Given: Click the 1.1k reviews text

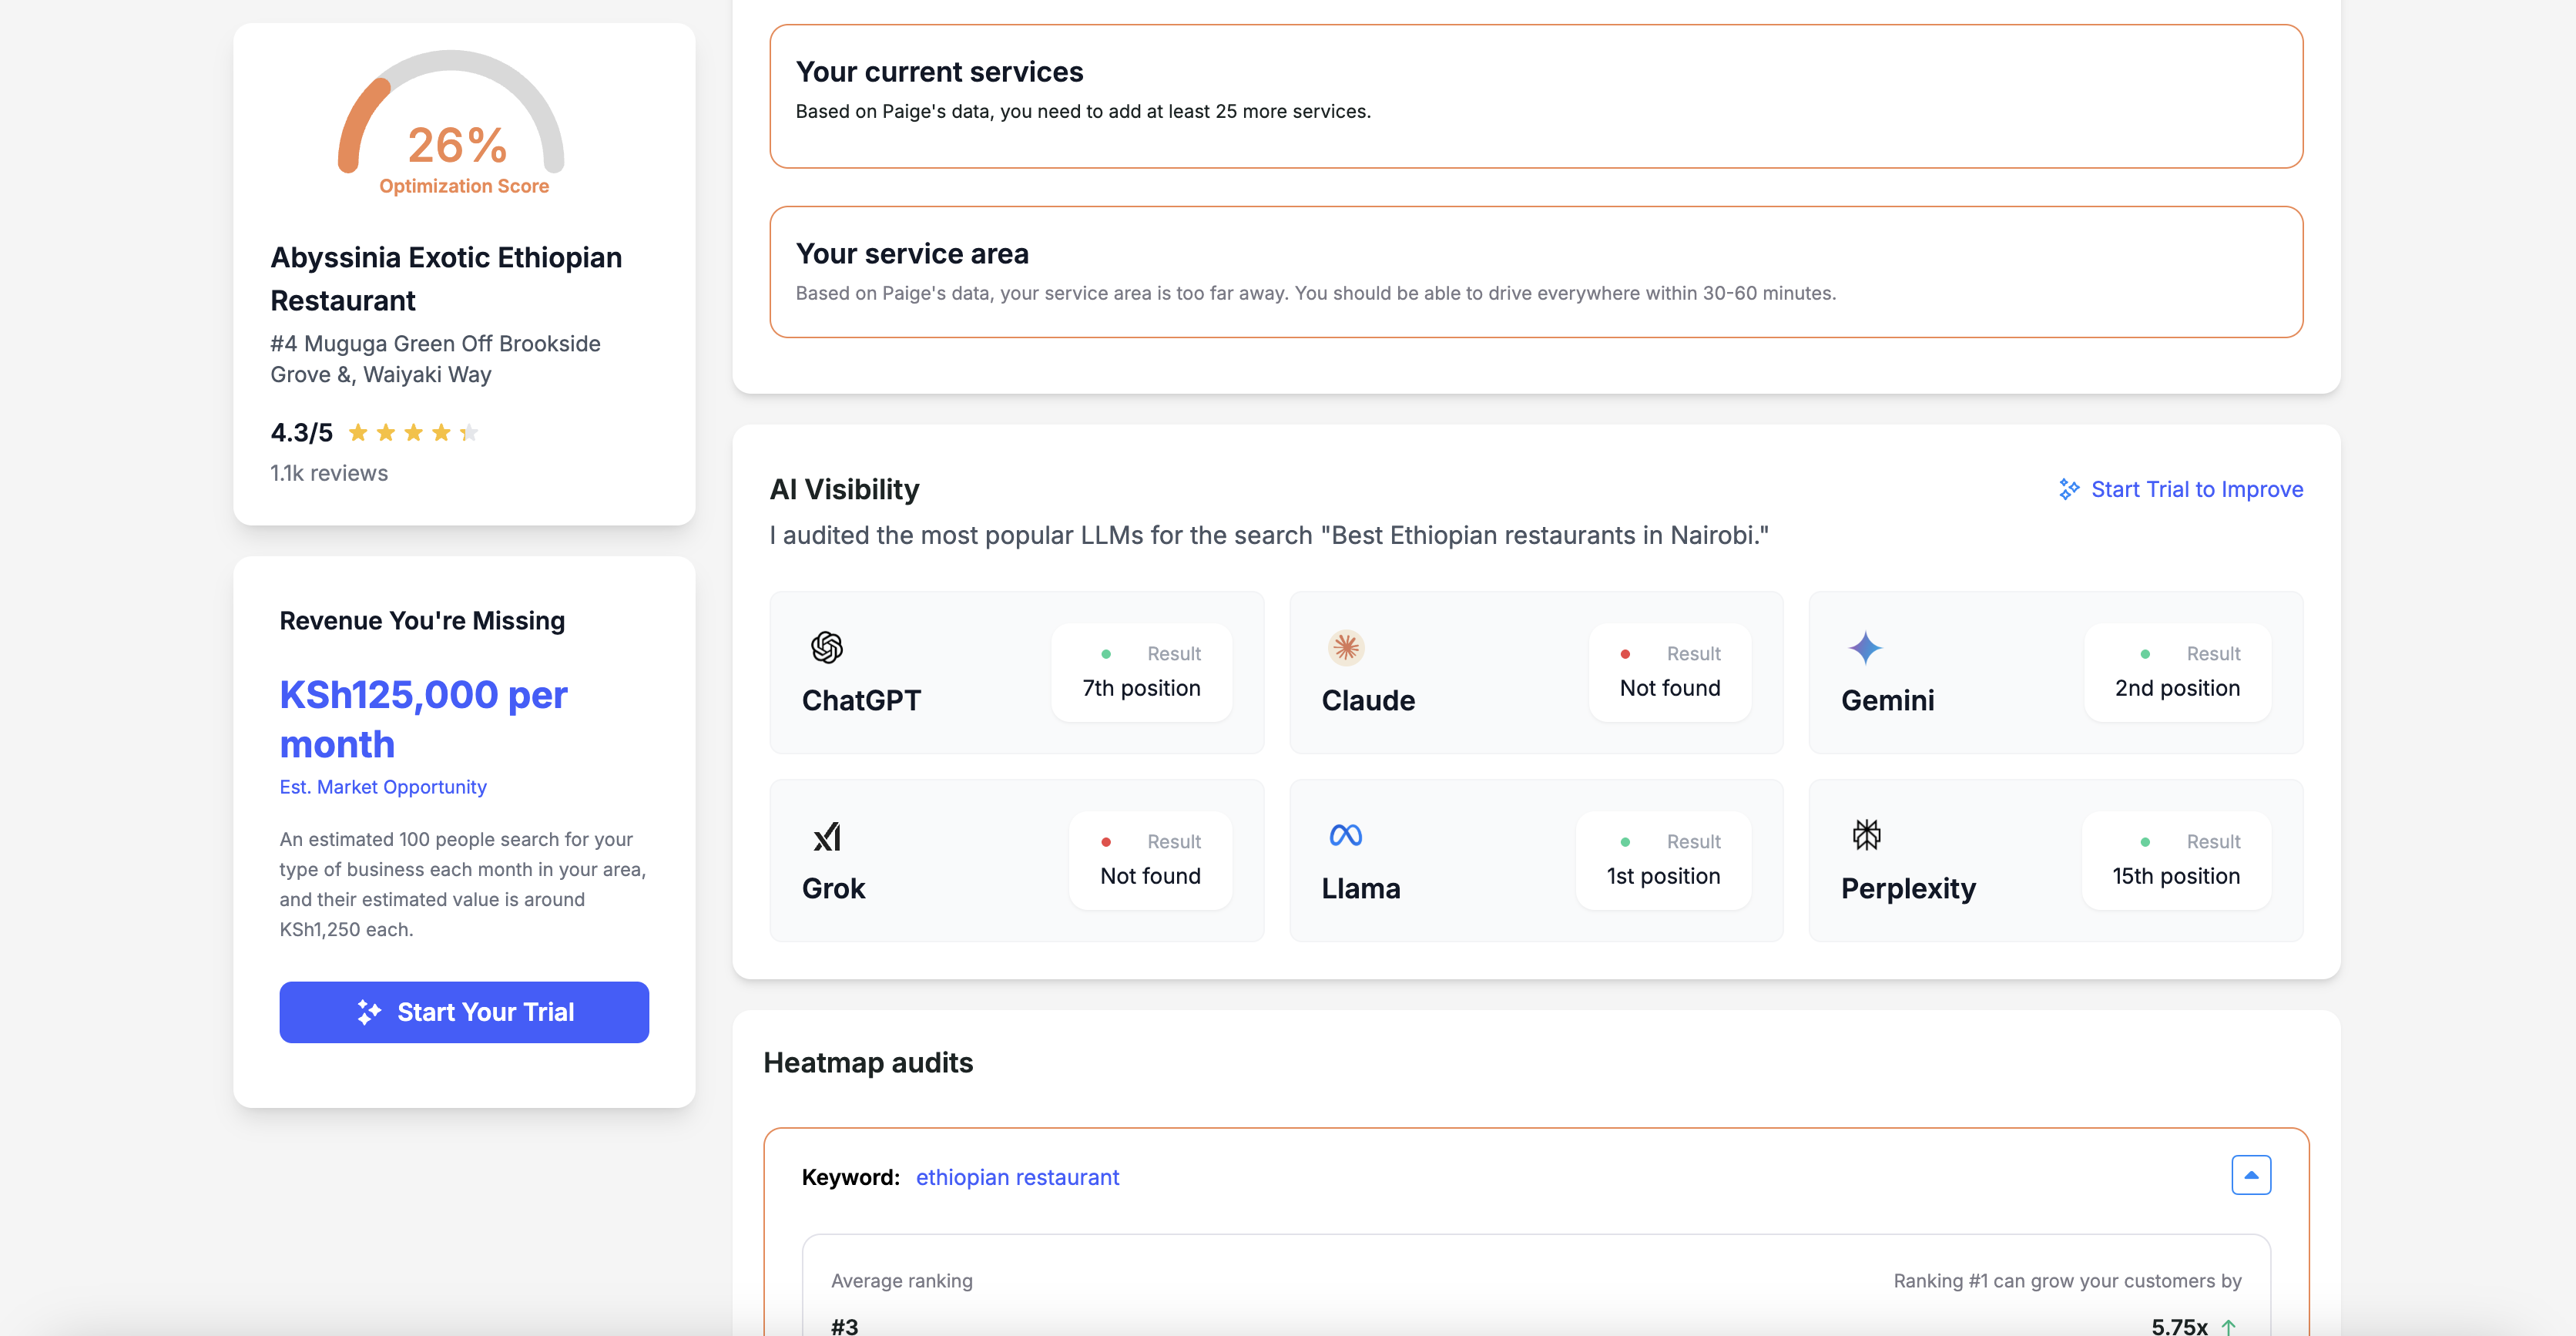Looking at the screenshot, I should [x=329, y=473].
